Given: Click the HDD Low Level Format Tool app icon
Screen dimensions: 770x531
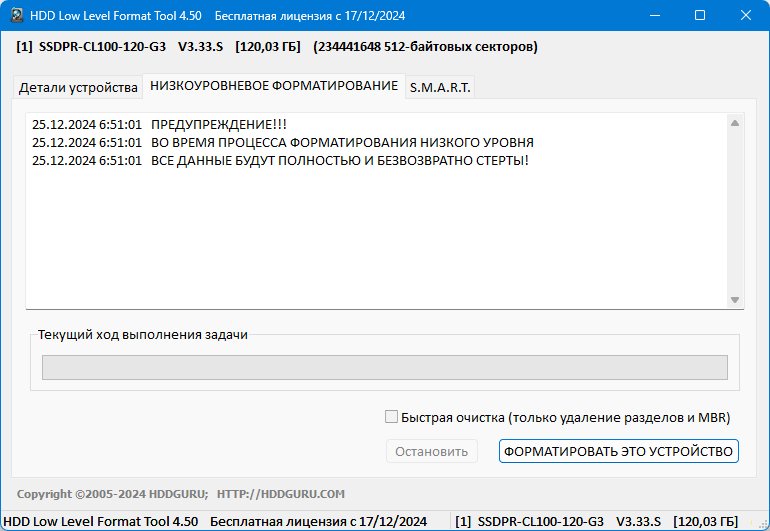Looking at the screenshot, I should click(17, 15).
